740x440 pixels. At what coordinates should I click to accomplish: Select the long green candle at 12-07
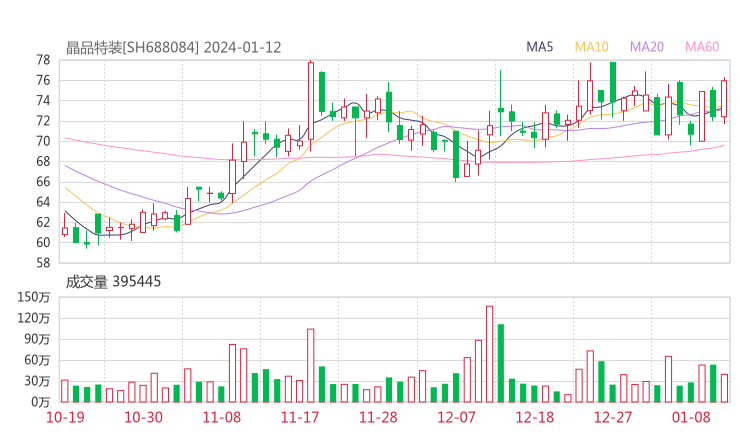(x=456, y=154)
